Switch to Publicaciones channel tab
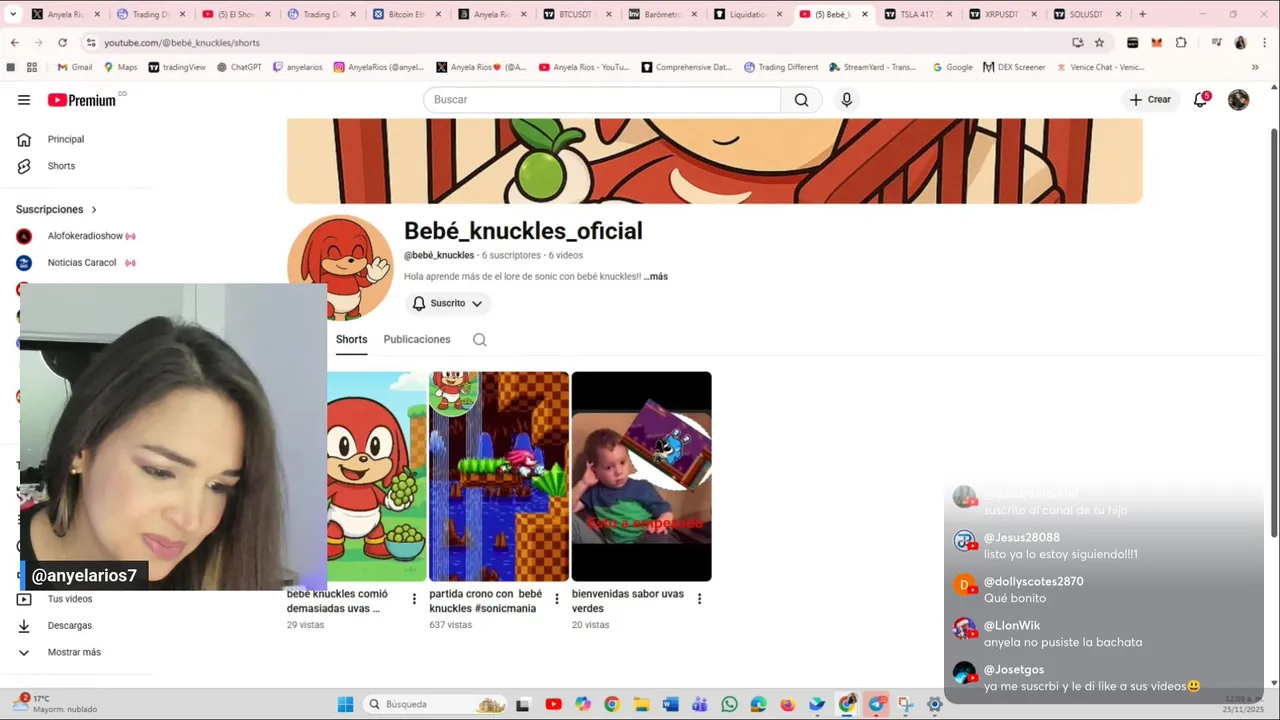1280x720 pixels. click(417, 339)
